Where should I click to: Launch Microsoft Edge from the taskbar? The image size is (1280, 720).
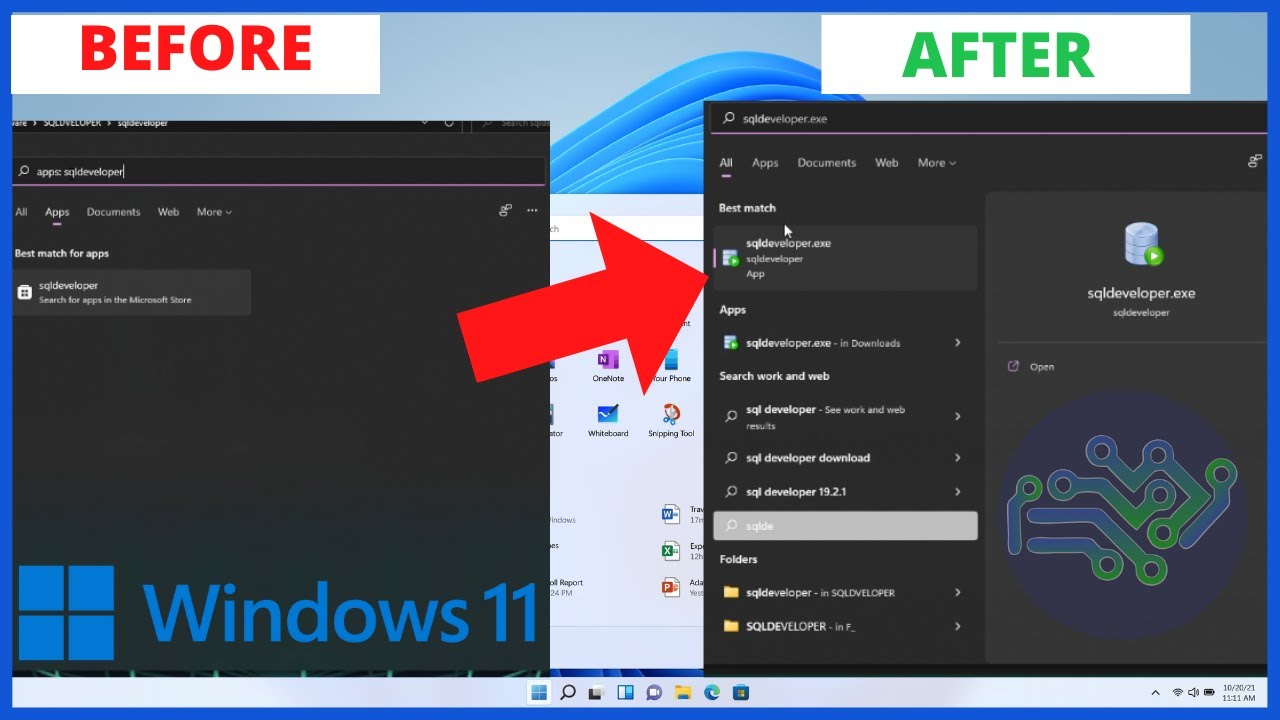[712, 692]
